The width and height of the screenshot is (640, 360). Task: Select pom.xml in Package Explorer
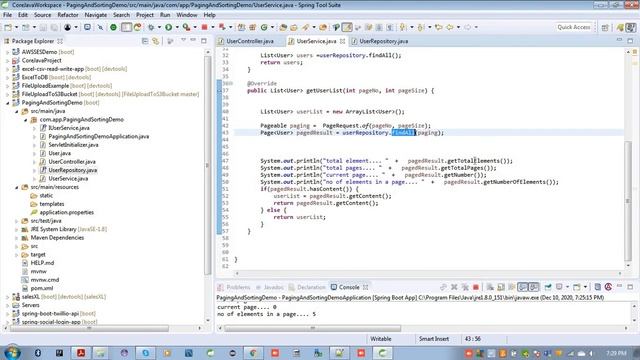[x=42, y=289]
